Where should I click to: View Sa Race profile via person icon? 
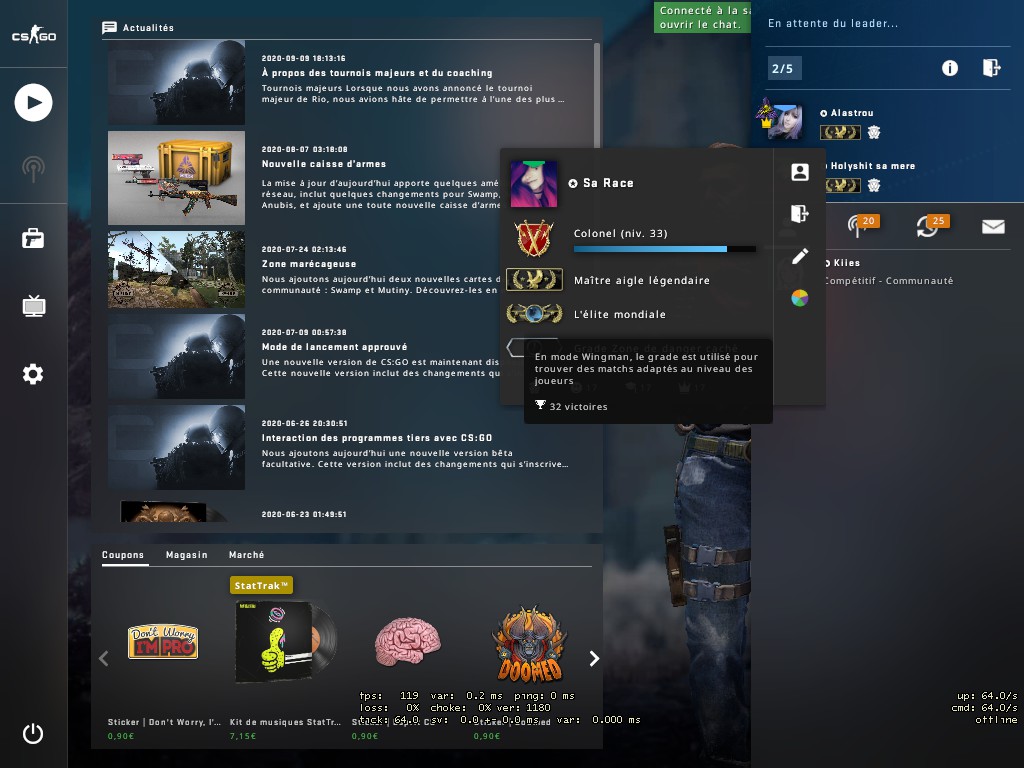click(800, 172)
